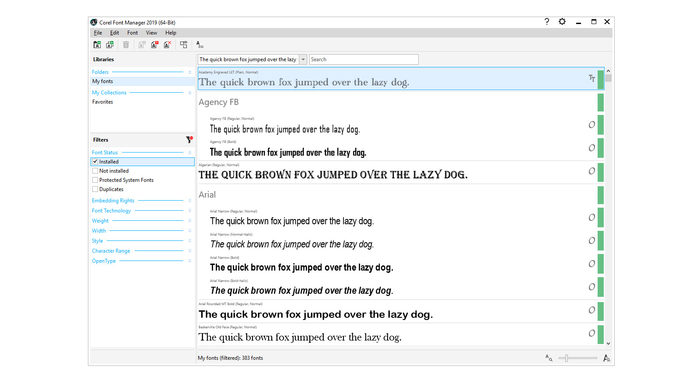The width and height of the screenshot is (700, 386).
Task: Click the font name display icon
Action: 200,45
